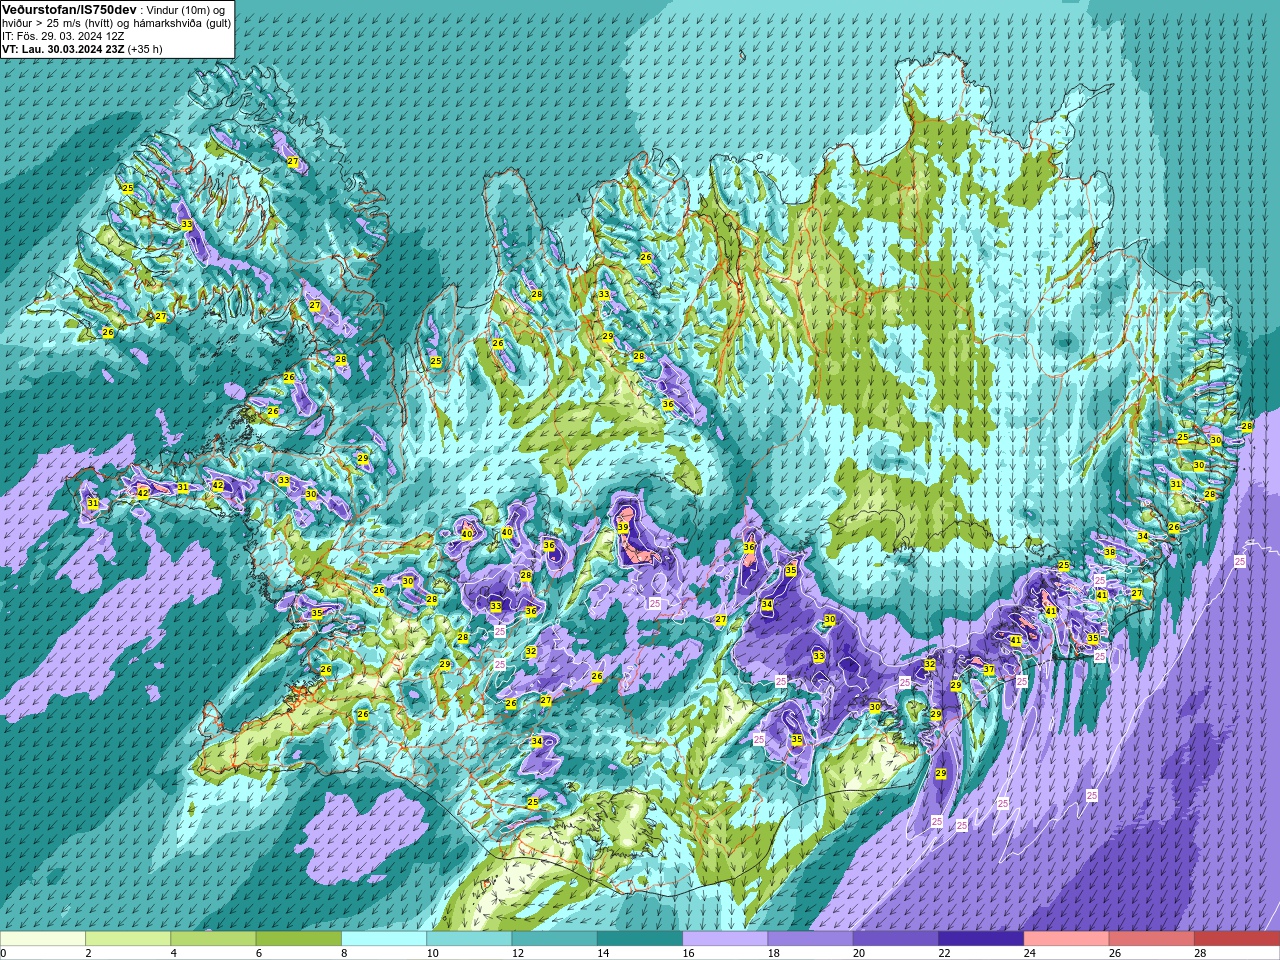
Task: Select the teal 12–14 m/s legend swatch
Action: 555,939
